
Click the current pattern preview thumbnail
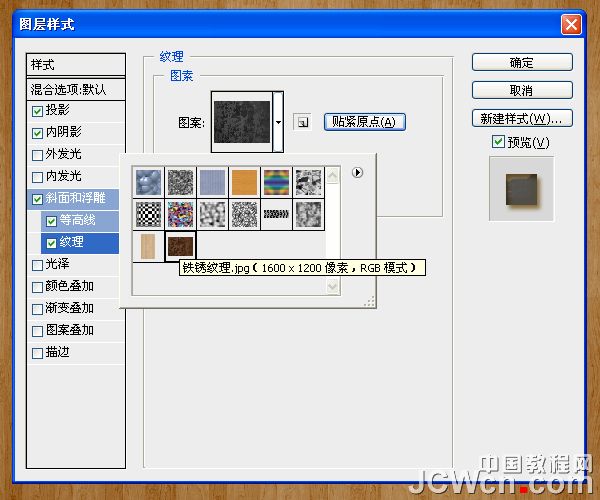tap(242, 122)
